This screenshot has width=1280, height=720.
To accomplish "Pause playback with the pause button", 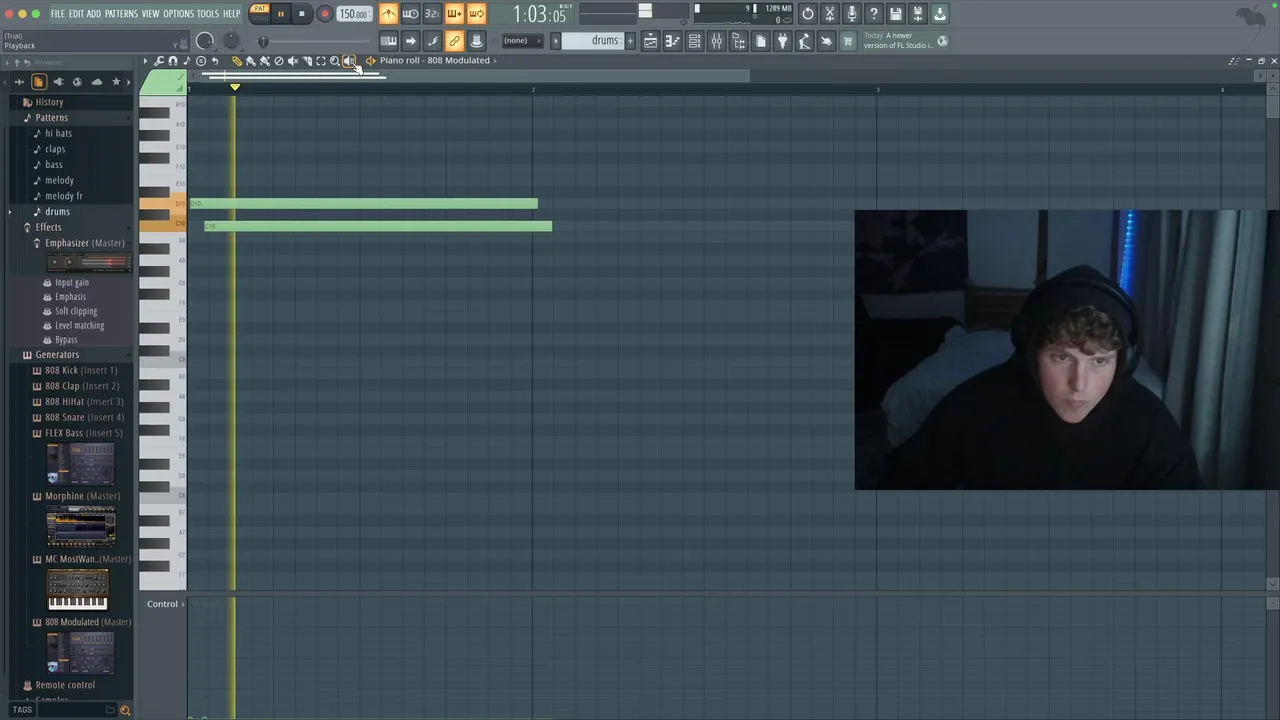I will click(281, 14).
